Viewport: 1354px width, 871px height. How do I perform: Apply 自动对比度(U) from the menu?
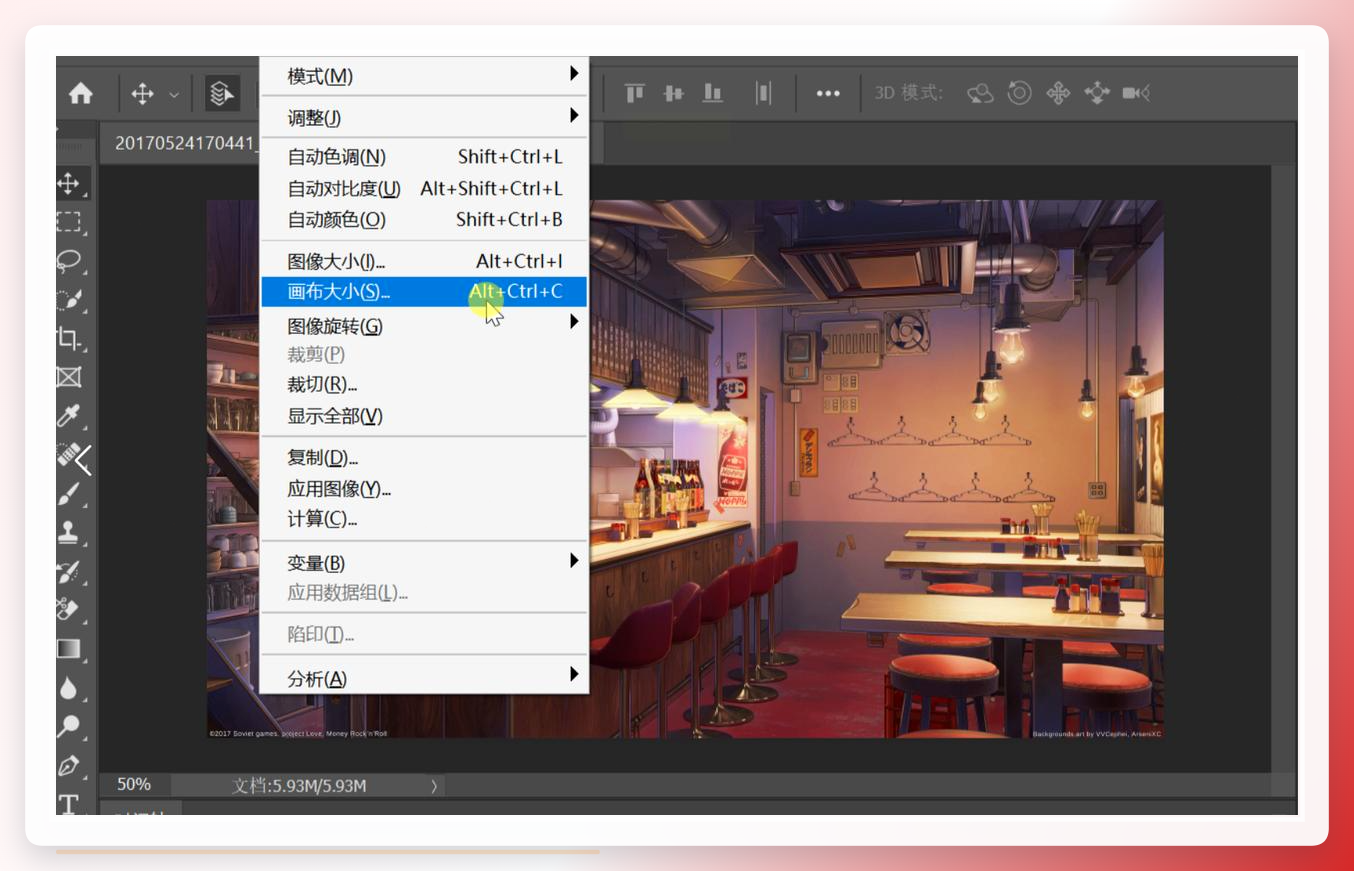point(424,188)
